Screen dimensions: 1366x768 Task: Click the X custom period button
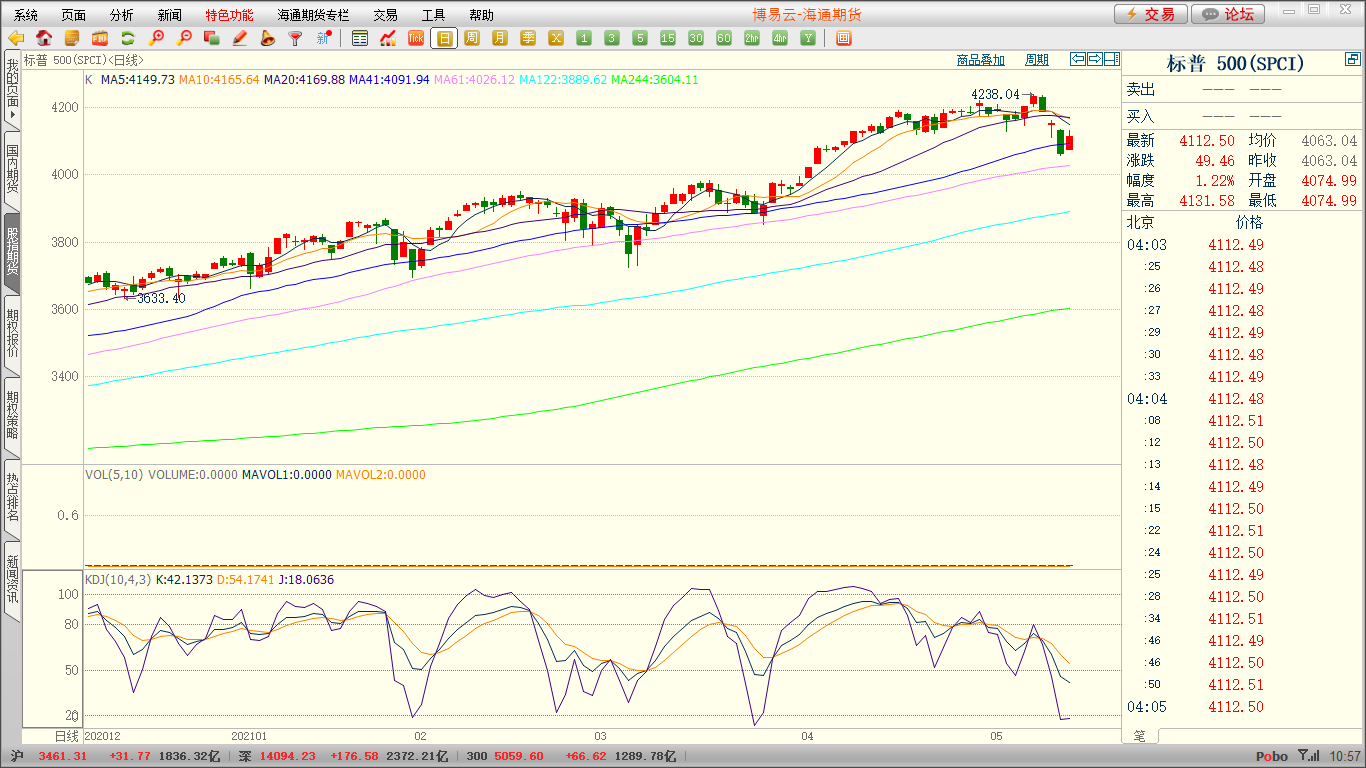(x=556, y=38)
